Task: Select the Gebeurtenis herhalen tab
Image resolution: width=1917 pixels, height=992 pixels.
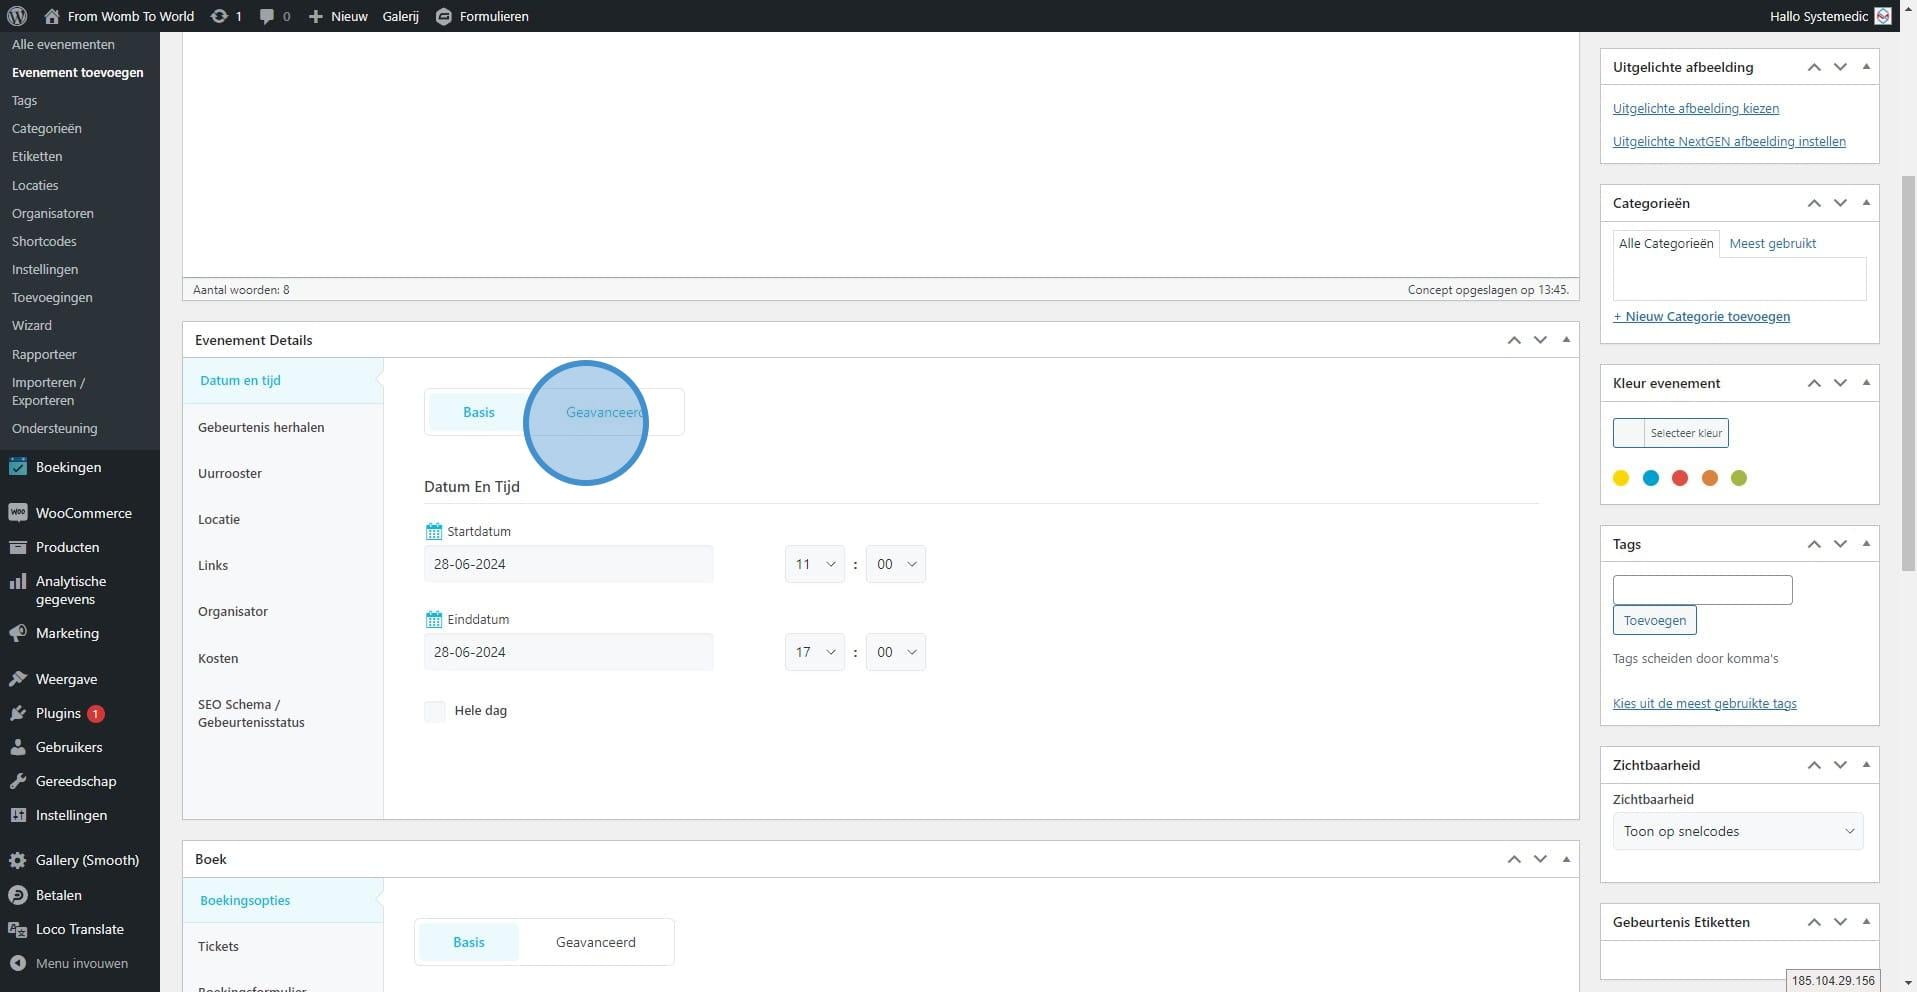Action: click(x=261, y=427)
